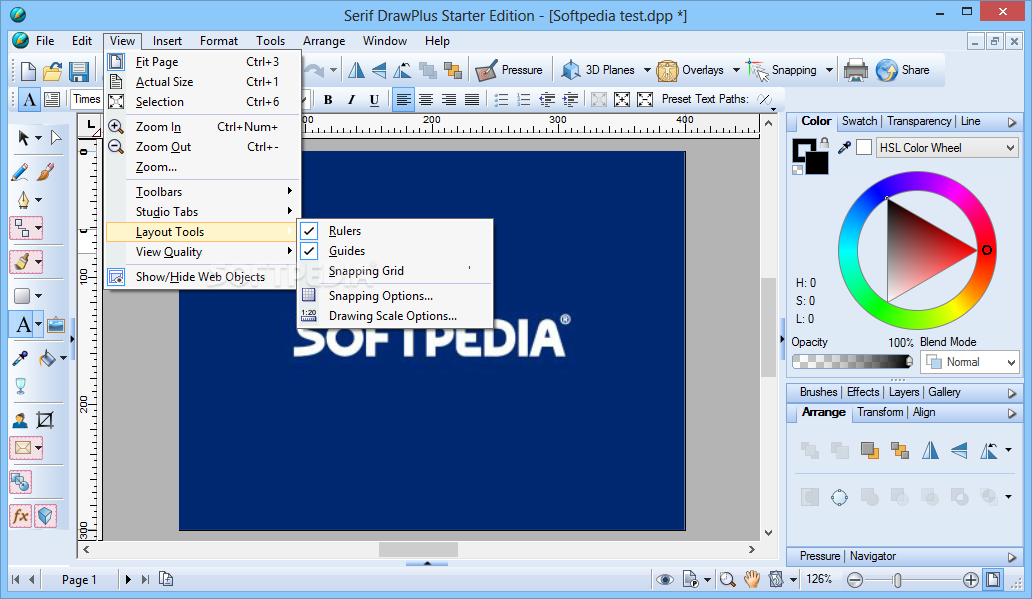
Task: Click the zoom level slider handle
Action: [x=897, y=580]
